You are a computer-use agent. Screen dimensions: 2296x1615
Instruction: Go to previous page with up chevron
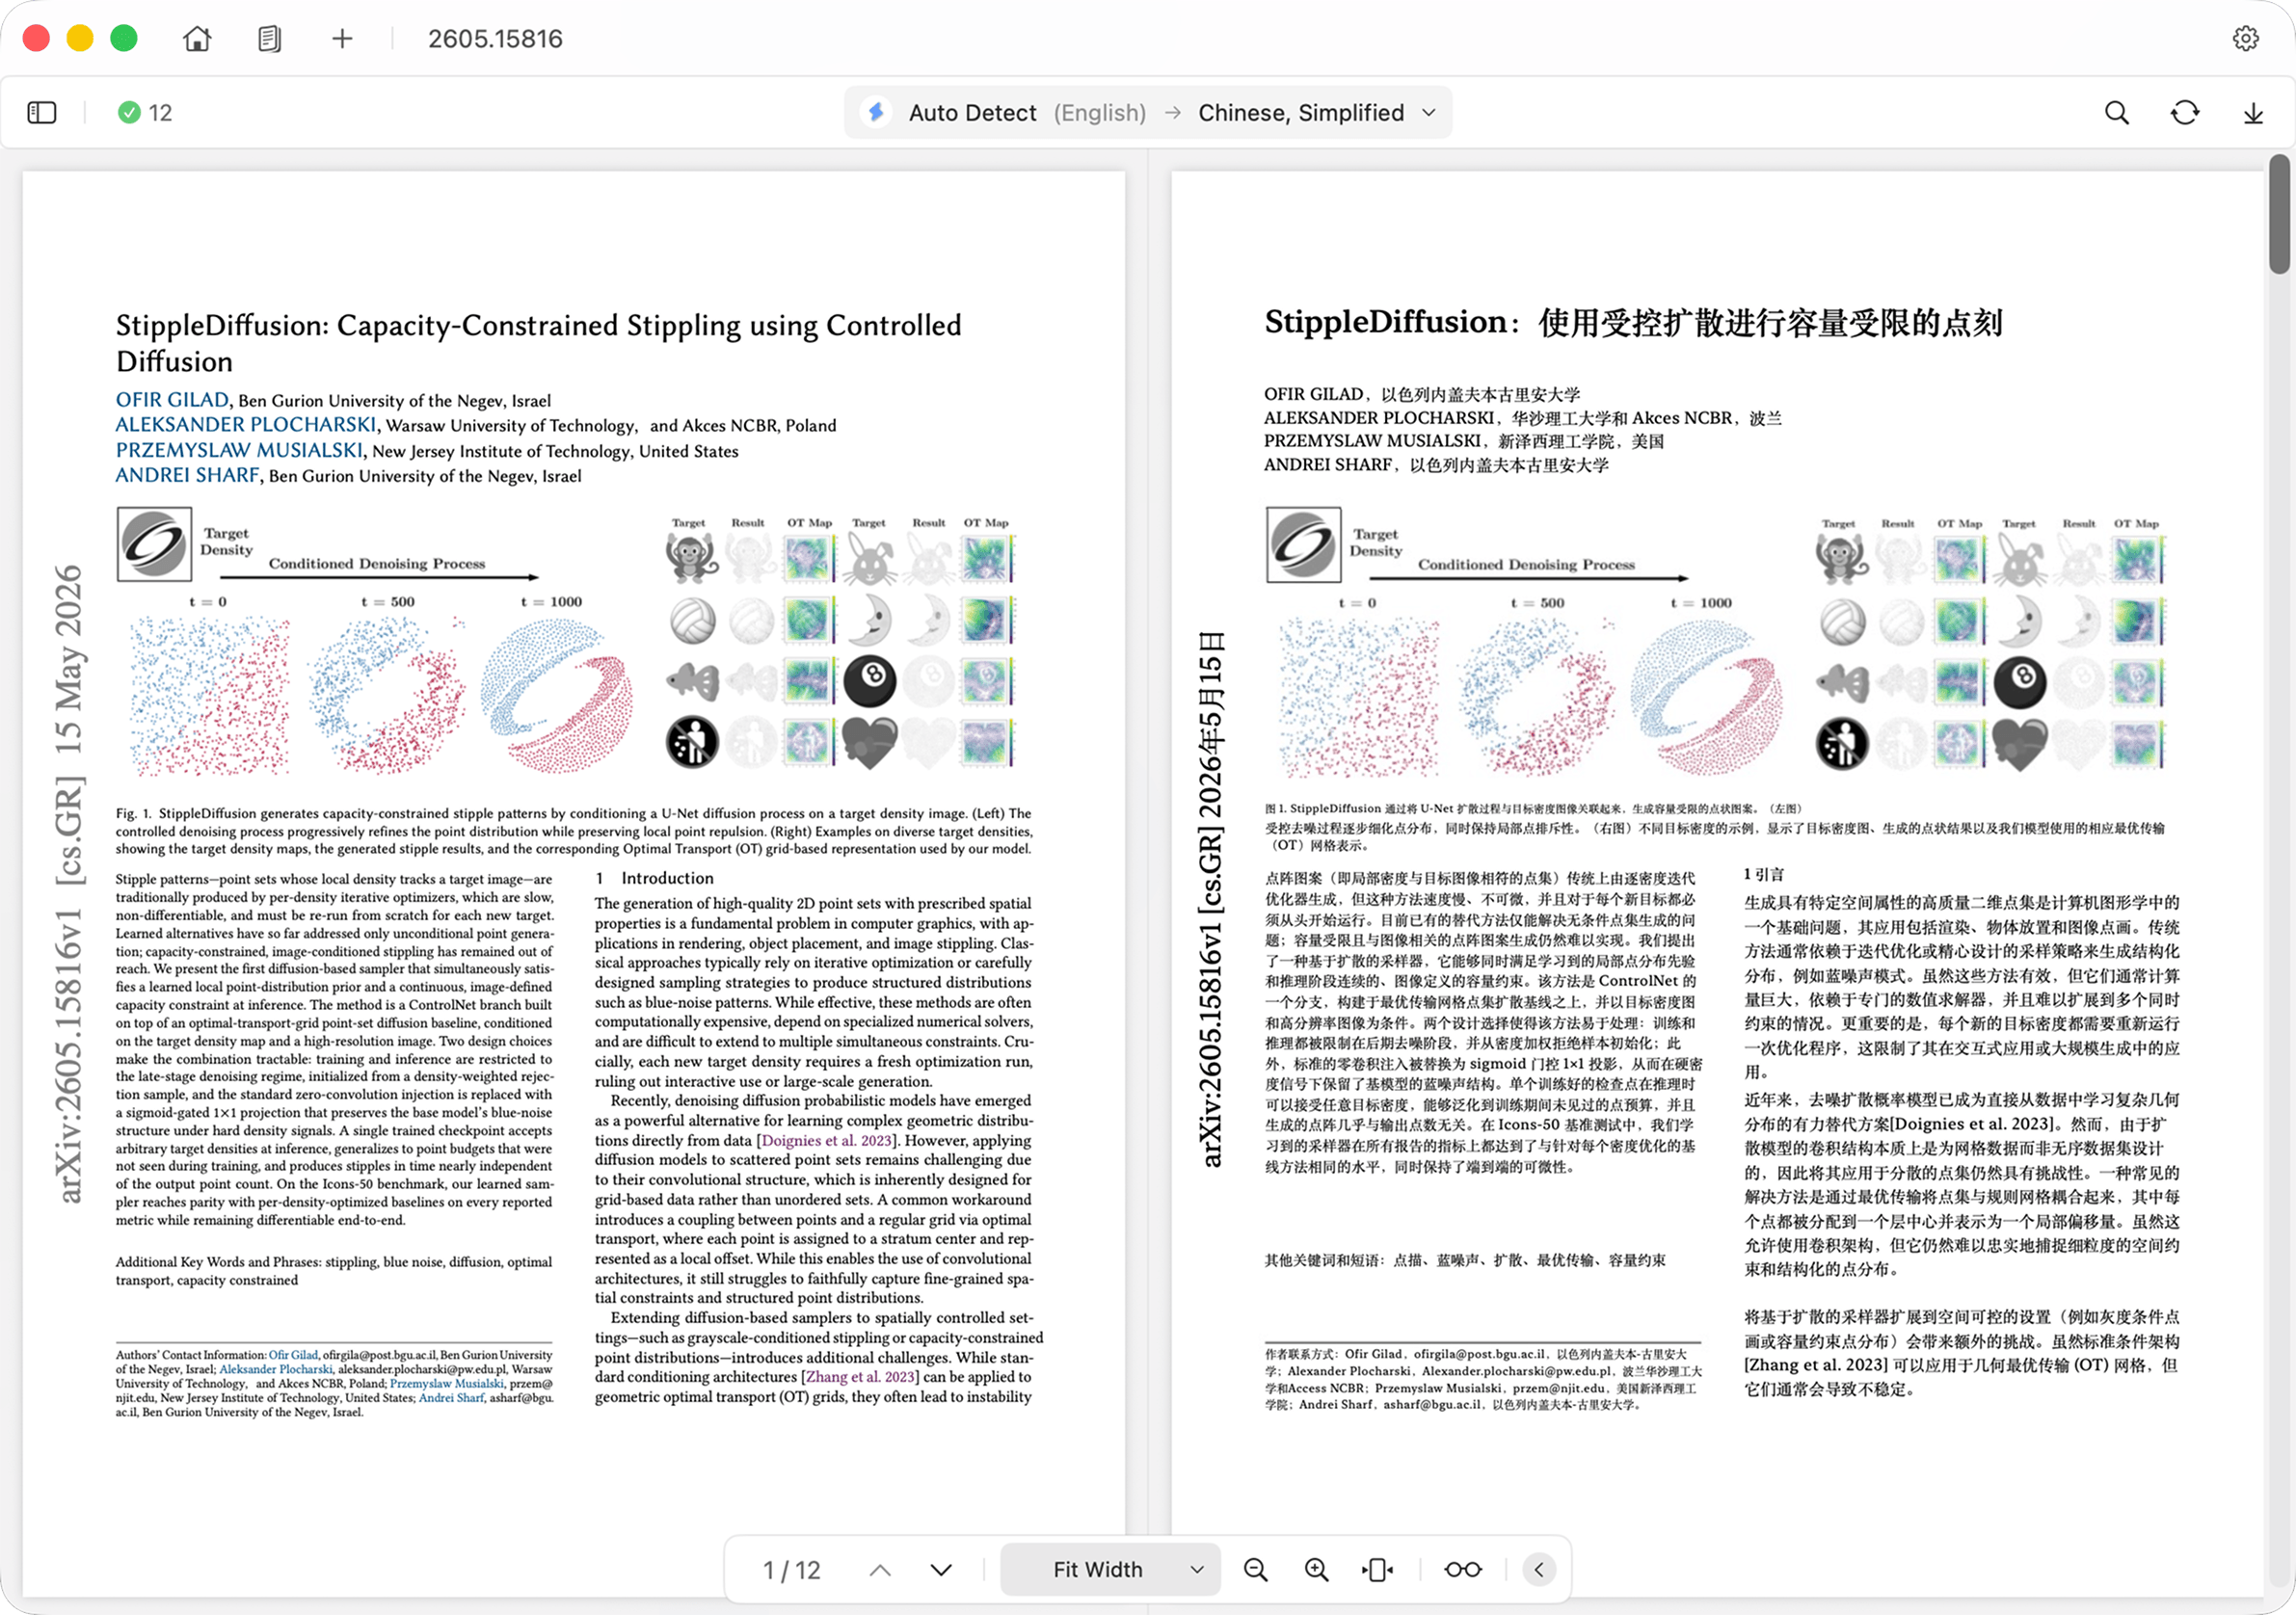[x=880, y=1570]
